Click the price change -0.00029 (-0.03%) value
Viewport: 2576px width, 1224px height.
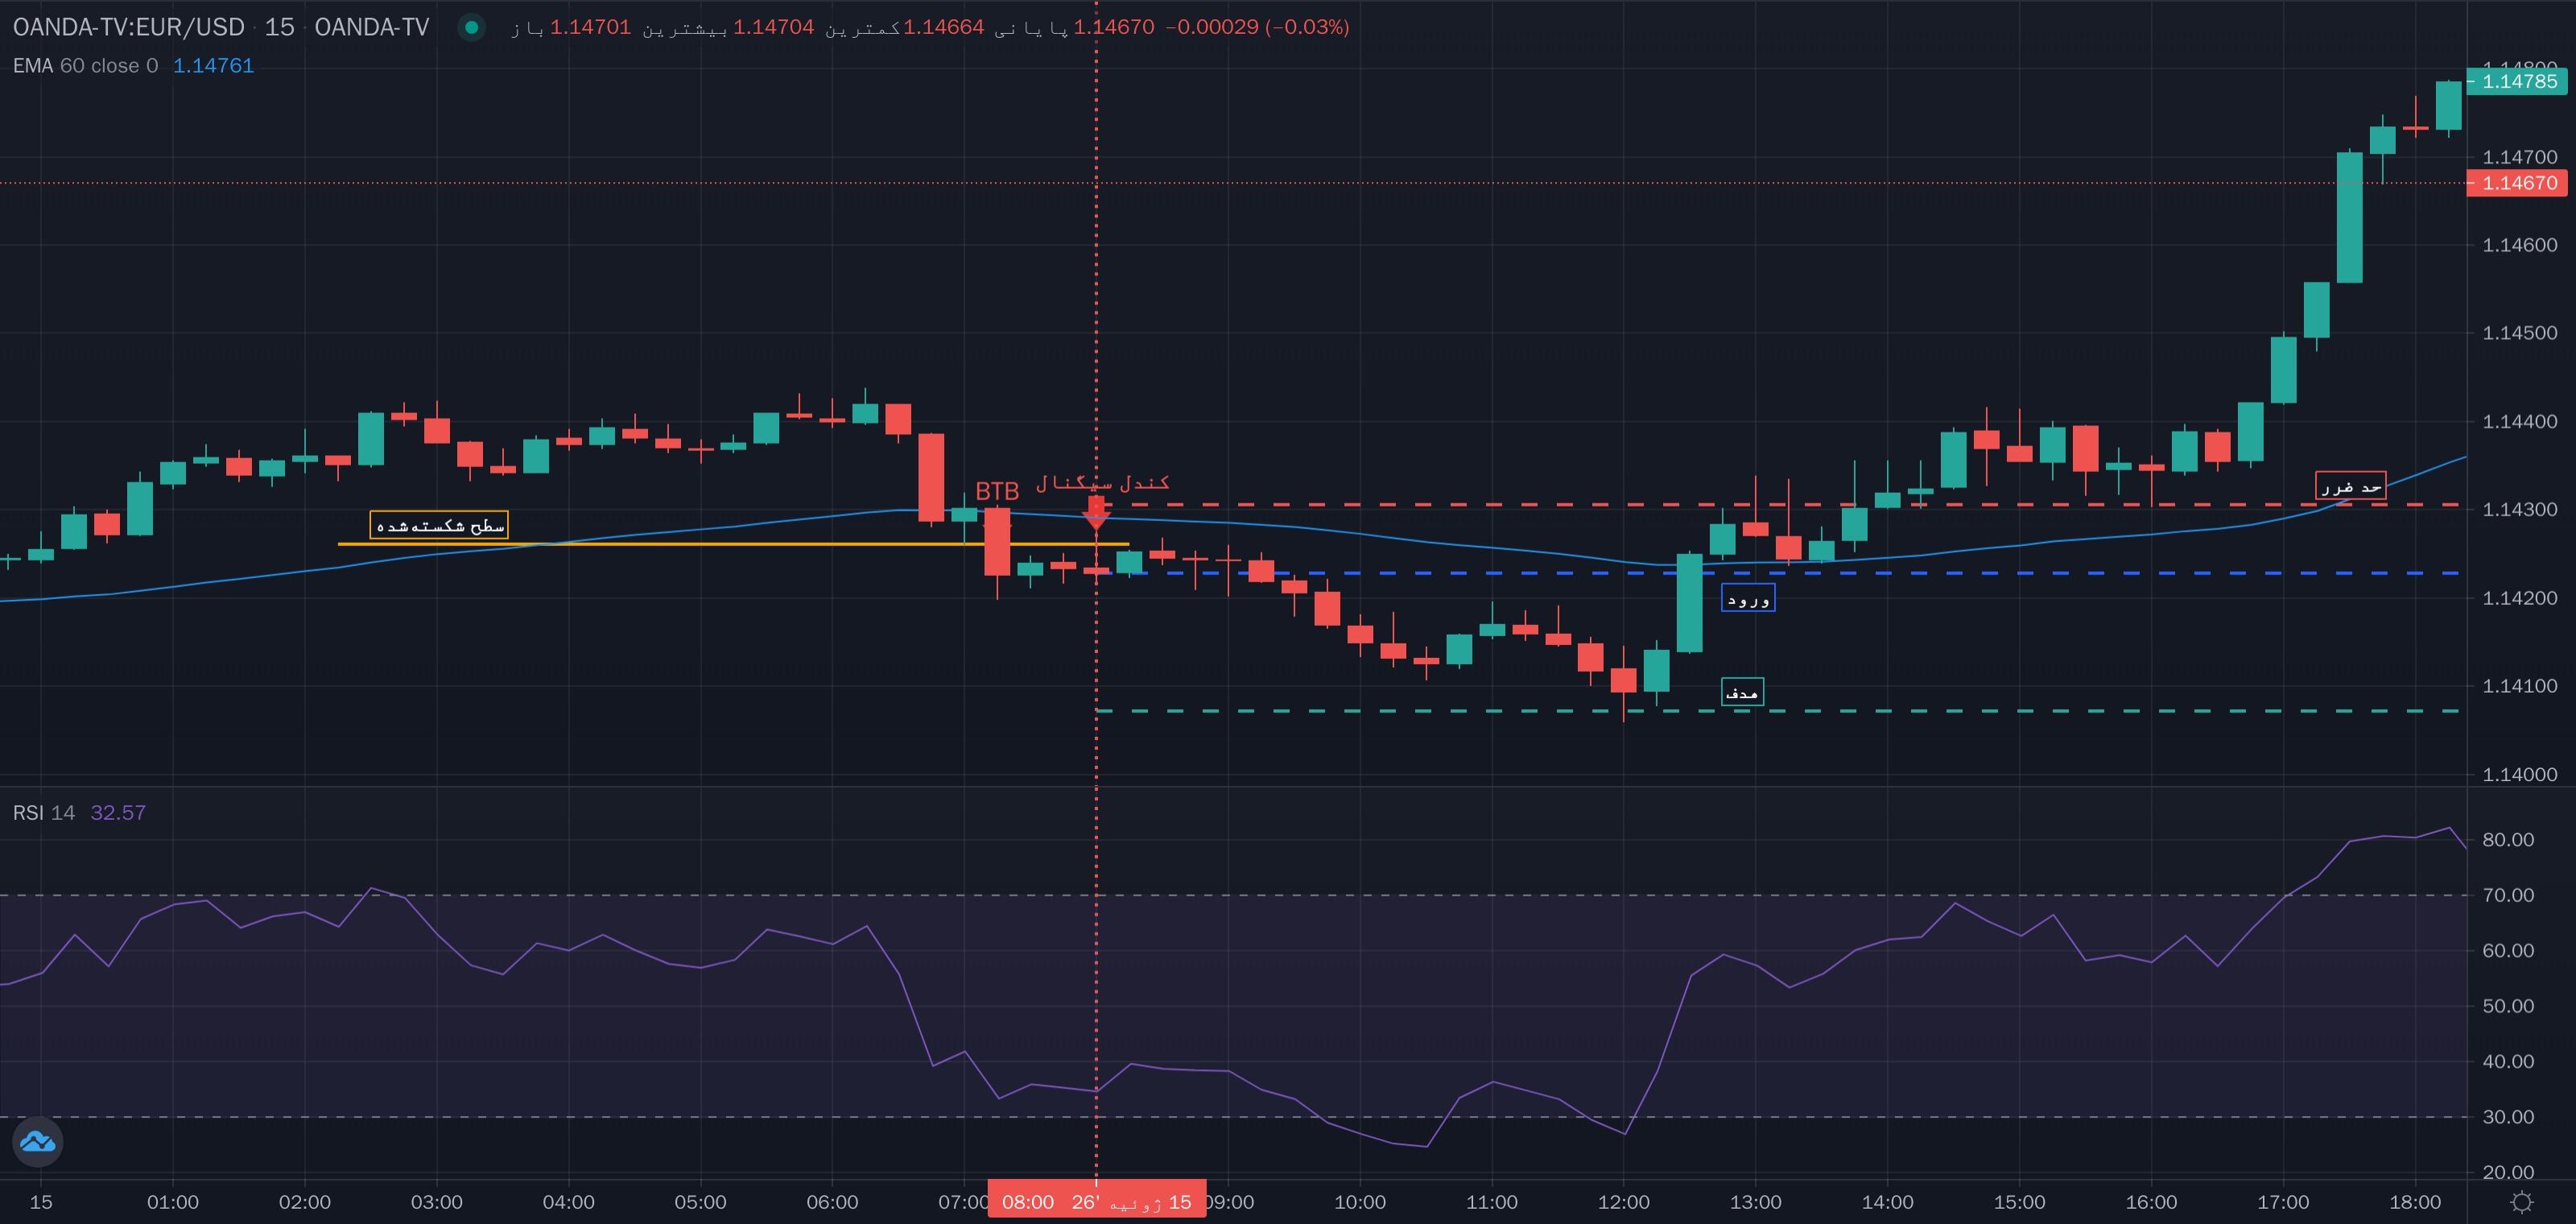coord(1257,27)
